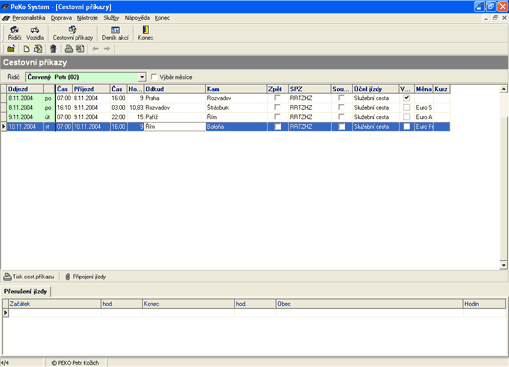Click the Euro S currency cell

424,107
